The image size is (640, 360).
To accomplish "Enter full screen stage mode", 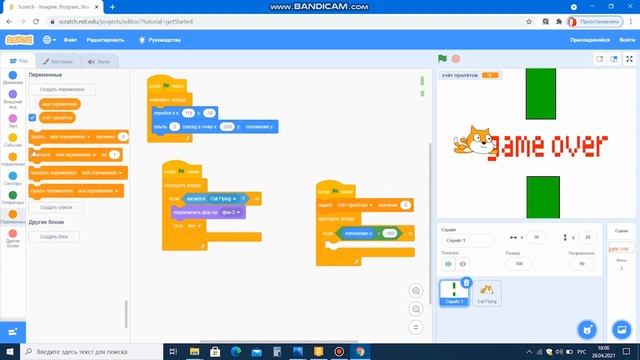I will tap(629, 59).
